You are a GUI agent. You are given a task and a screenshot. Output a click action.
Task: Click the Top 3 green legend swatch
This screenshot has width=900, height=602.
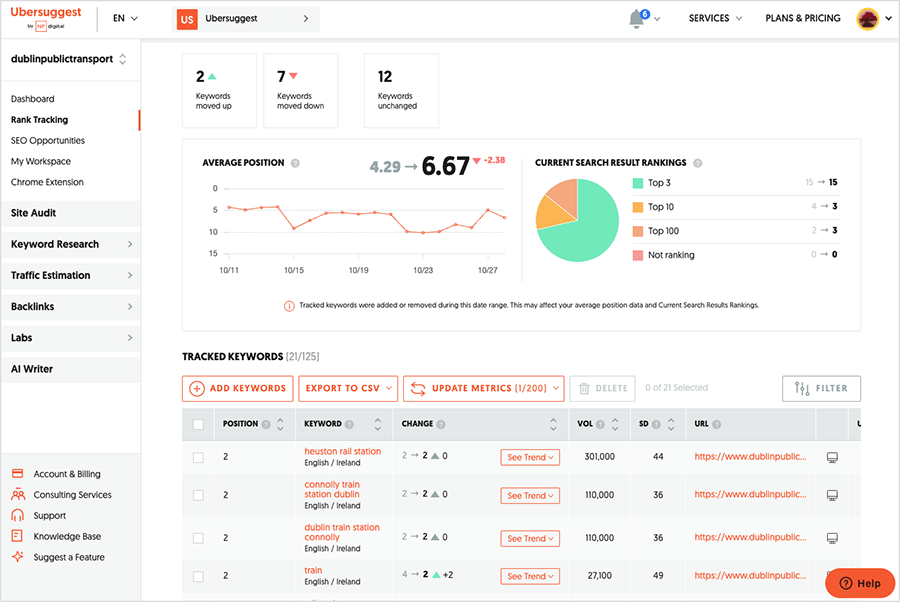pyautogui.click(x=638, y=183)
